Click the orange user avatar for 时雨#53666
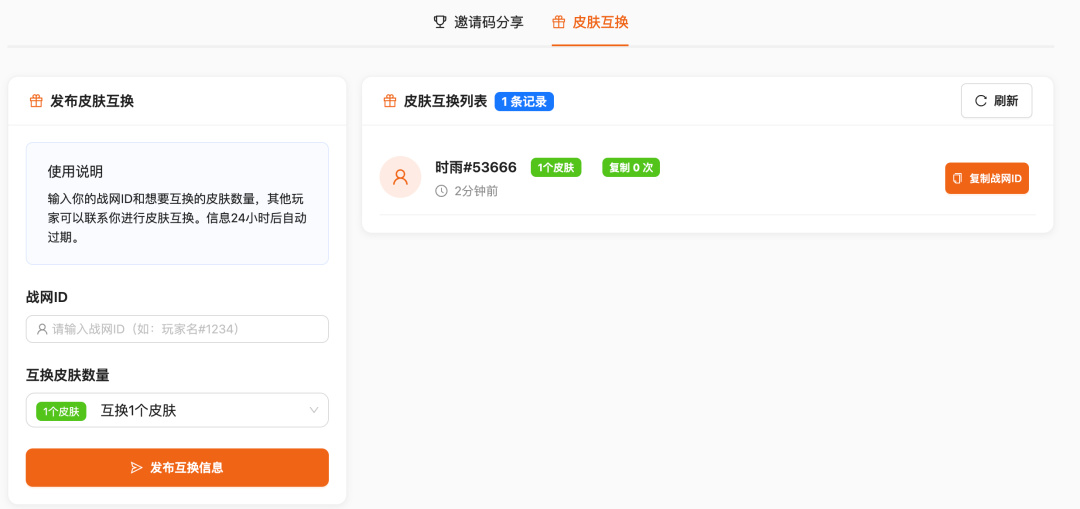The width and height of the screenshot is (1080, 509). pos(400,177)
